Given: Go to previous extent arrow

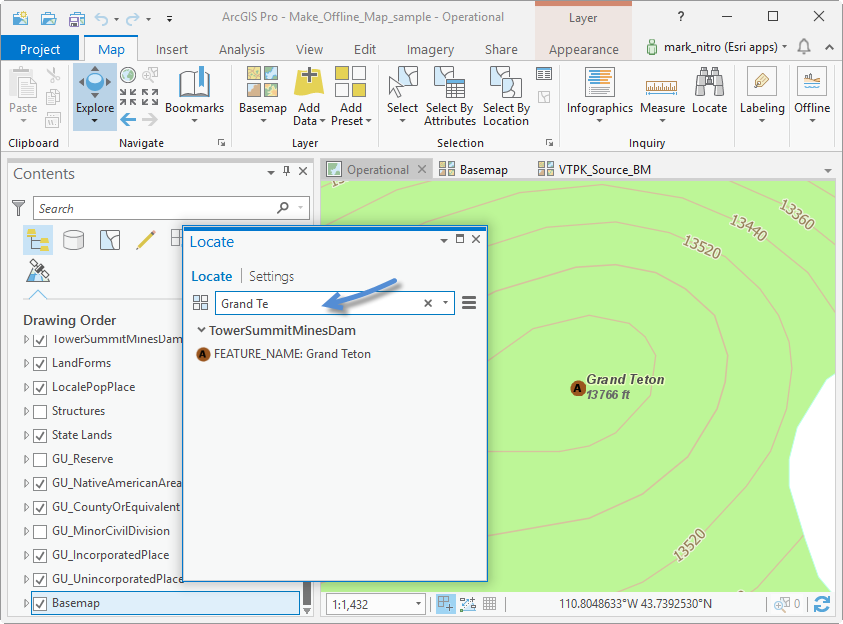Looking at the screenshot, I should point(128,119).
